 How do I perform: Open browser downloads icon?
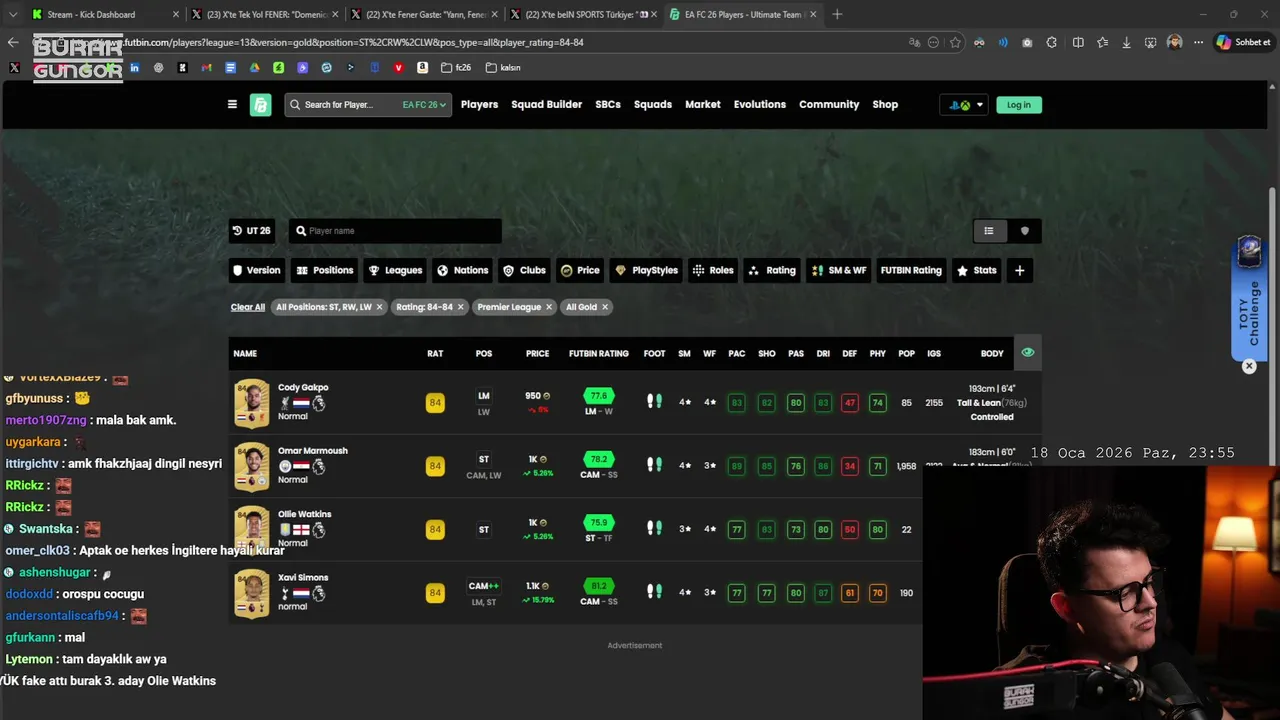pyautogui.click(x=1126, y=42)
